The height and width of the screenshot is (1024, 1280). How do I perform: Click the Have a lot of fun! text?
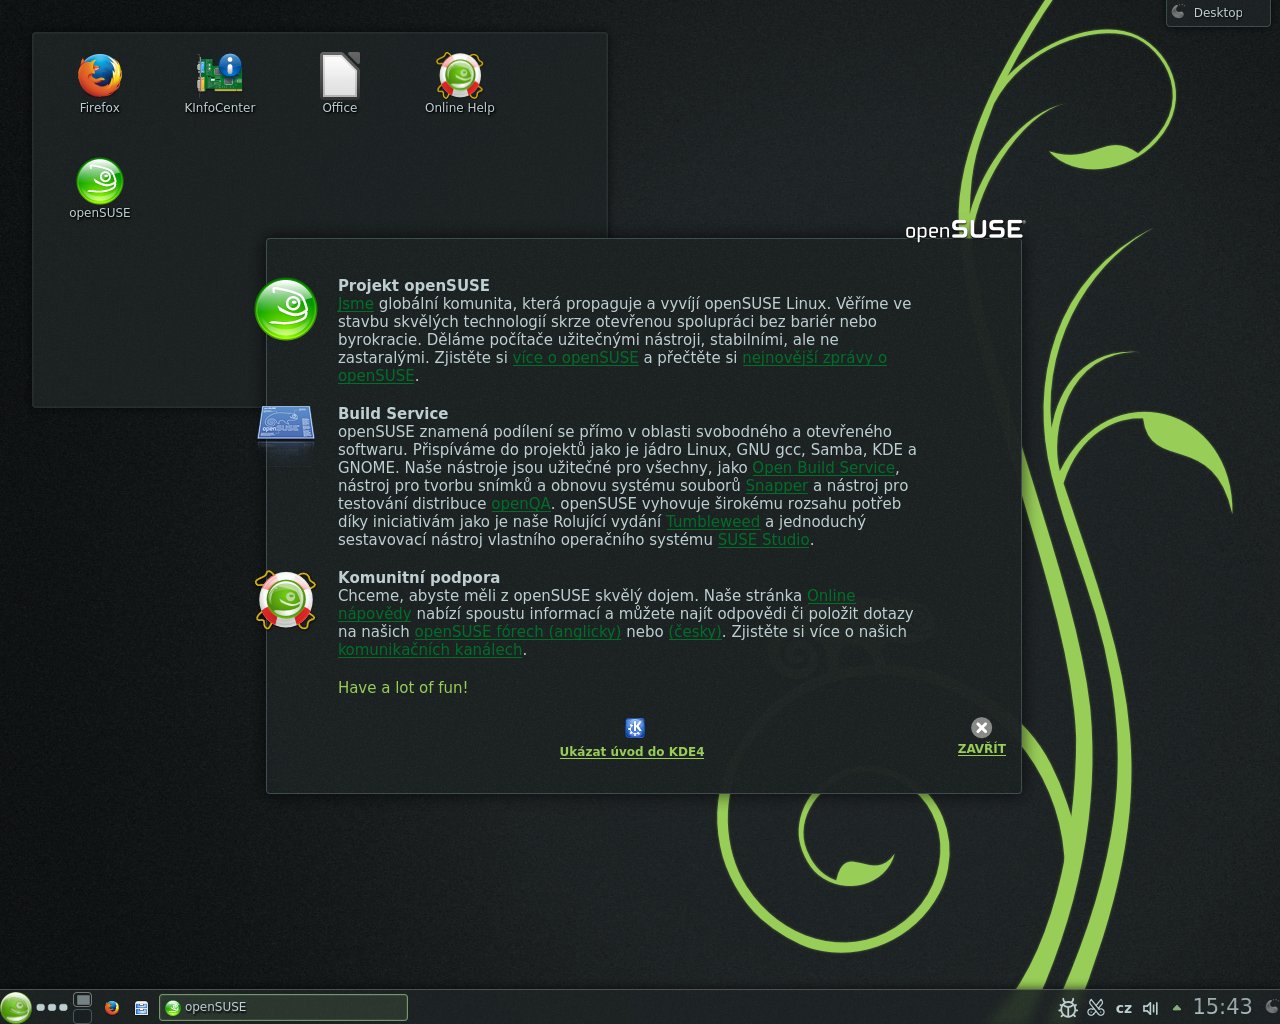pos(403,688)
